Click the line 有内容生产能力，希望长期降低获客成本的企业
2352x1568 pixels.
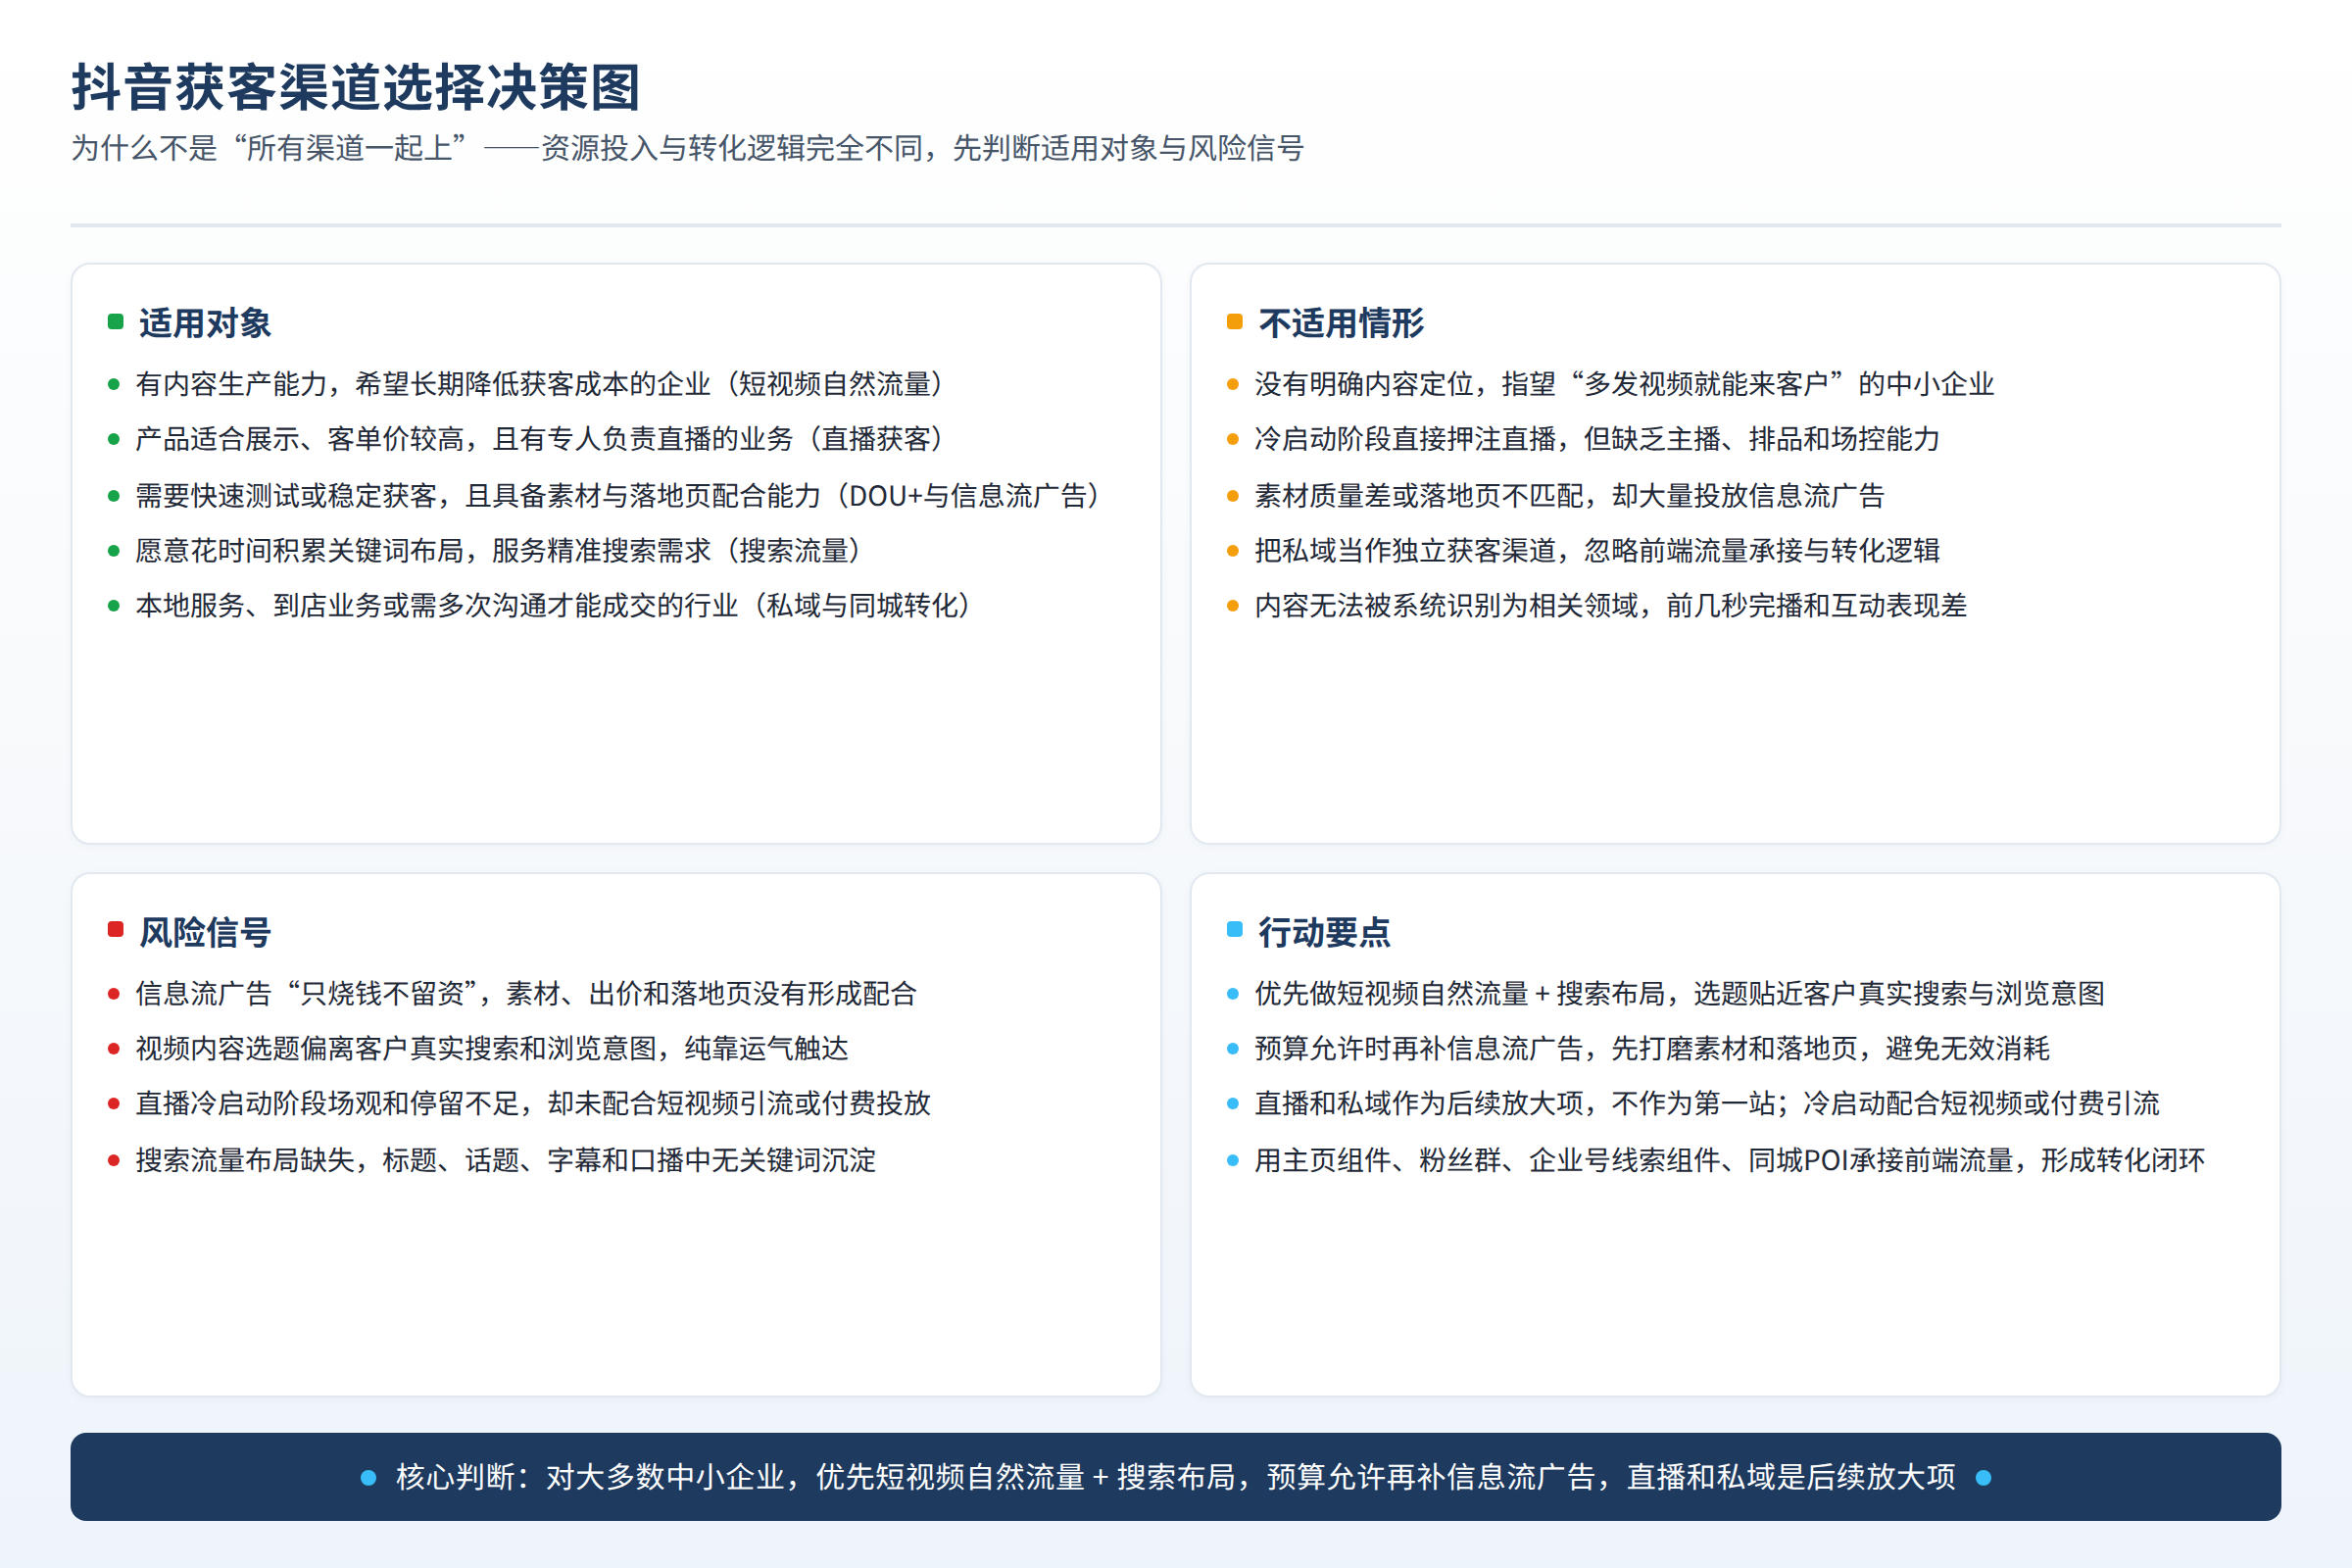(540, 384)
